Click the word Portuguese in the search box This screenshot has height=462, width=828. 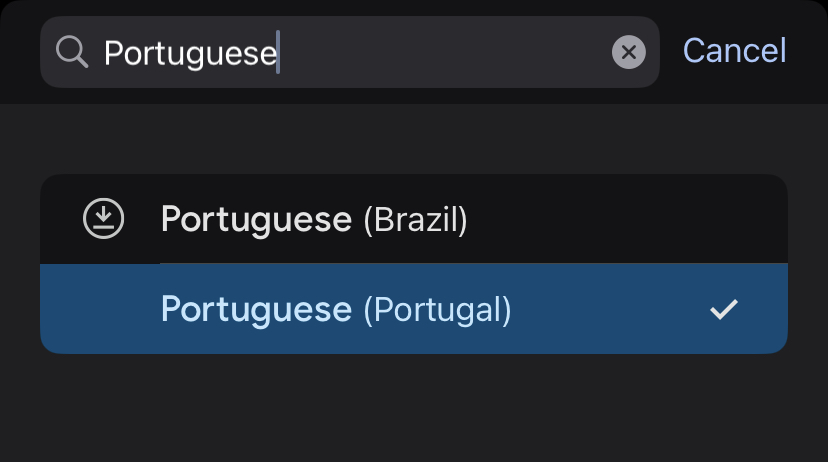point(190,52)
